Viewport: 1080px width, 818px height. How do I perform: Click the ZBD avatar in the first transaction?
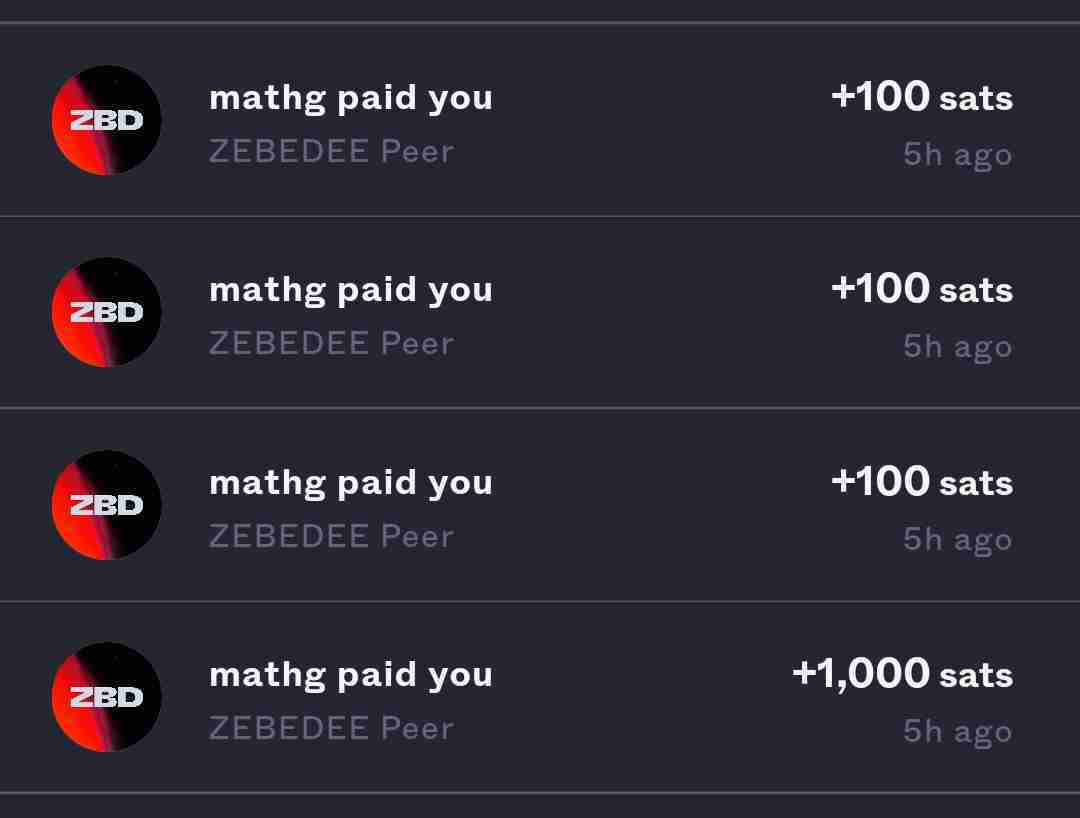click(106, 120)
